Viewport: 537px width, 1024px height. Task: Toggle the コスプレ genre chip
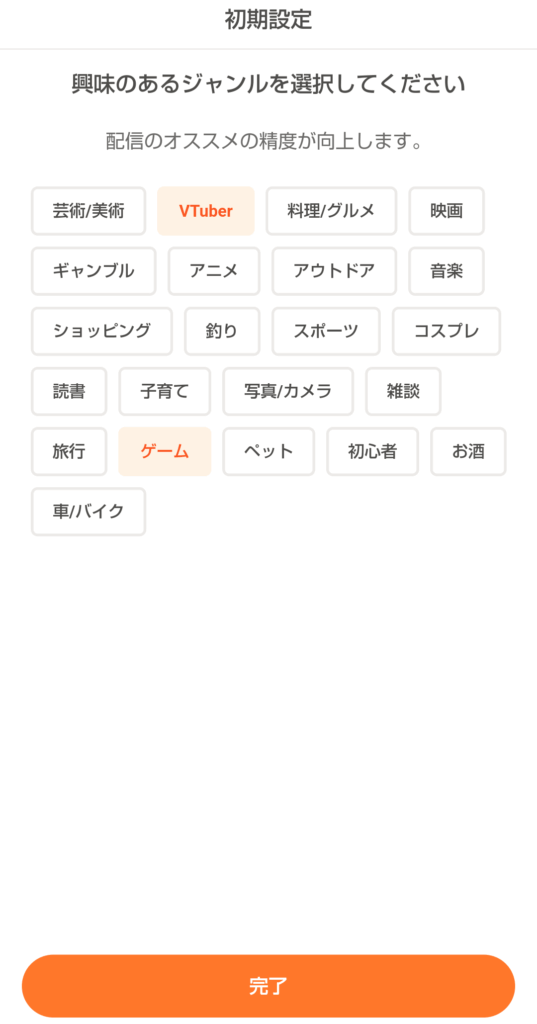(446, 331)
